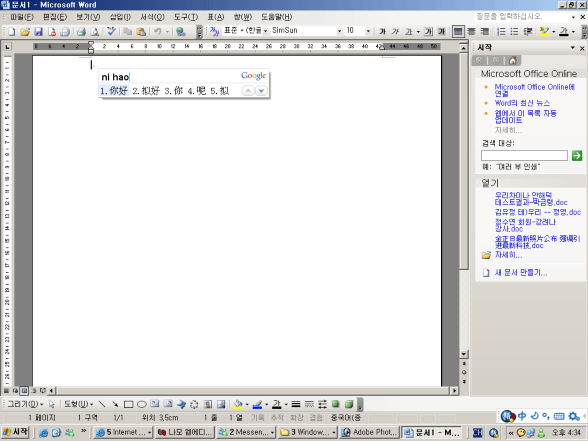Select the Rectangle drawing tool
Viewport: 588px width, 441px height.
(x=128, y=404)
